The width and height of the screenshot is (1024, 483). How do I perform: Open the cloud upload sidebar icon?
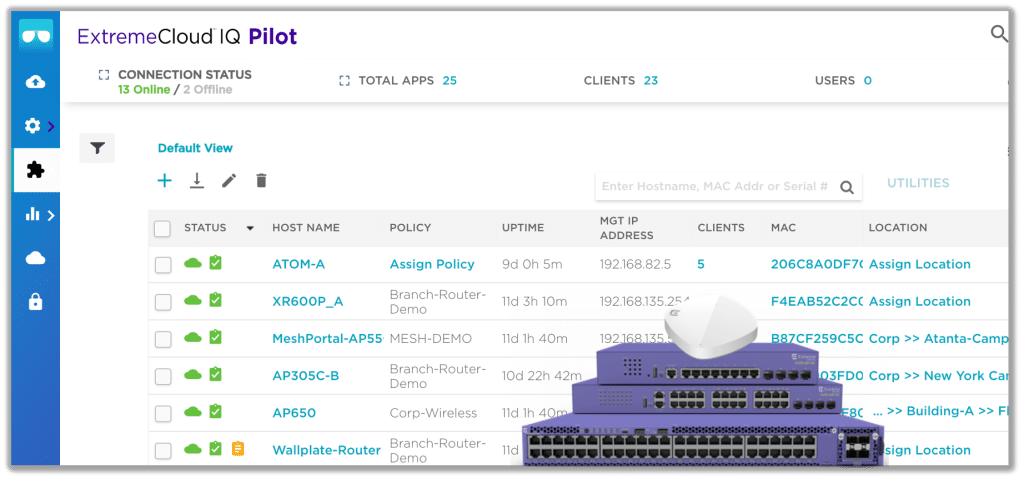pos(35,82)
